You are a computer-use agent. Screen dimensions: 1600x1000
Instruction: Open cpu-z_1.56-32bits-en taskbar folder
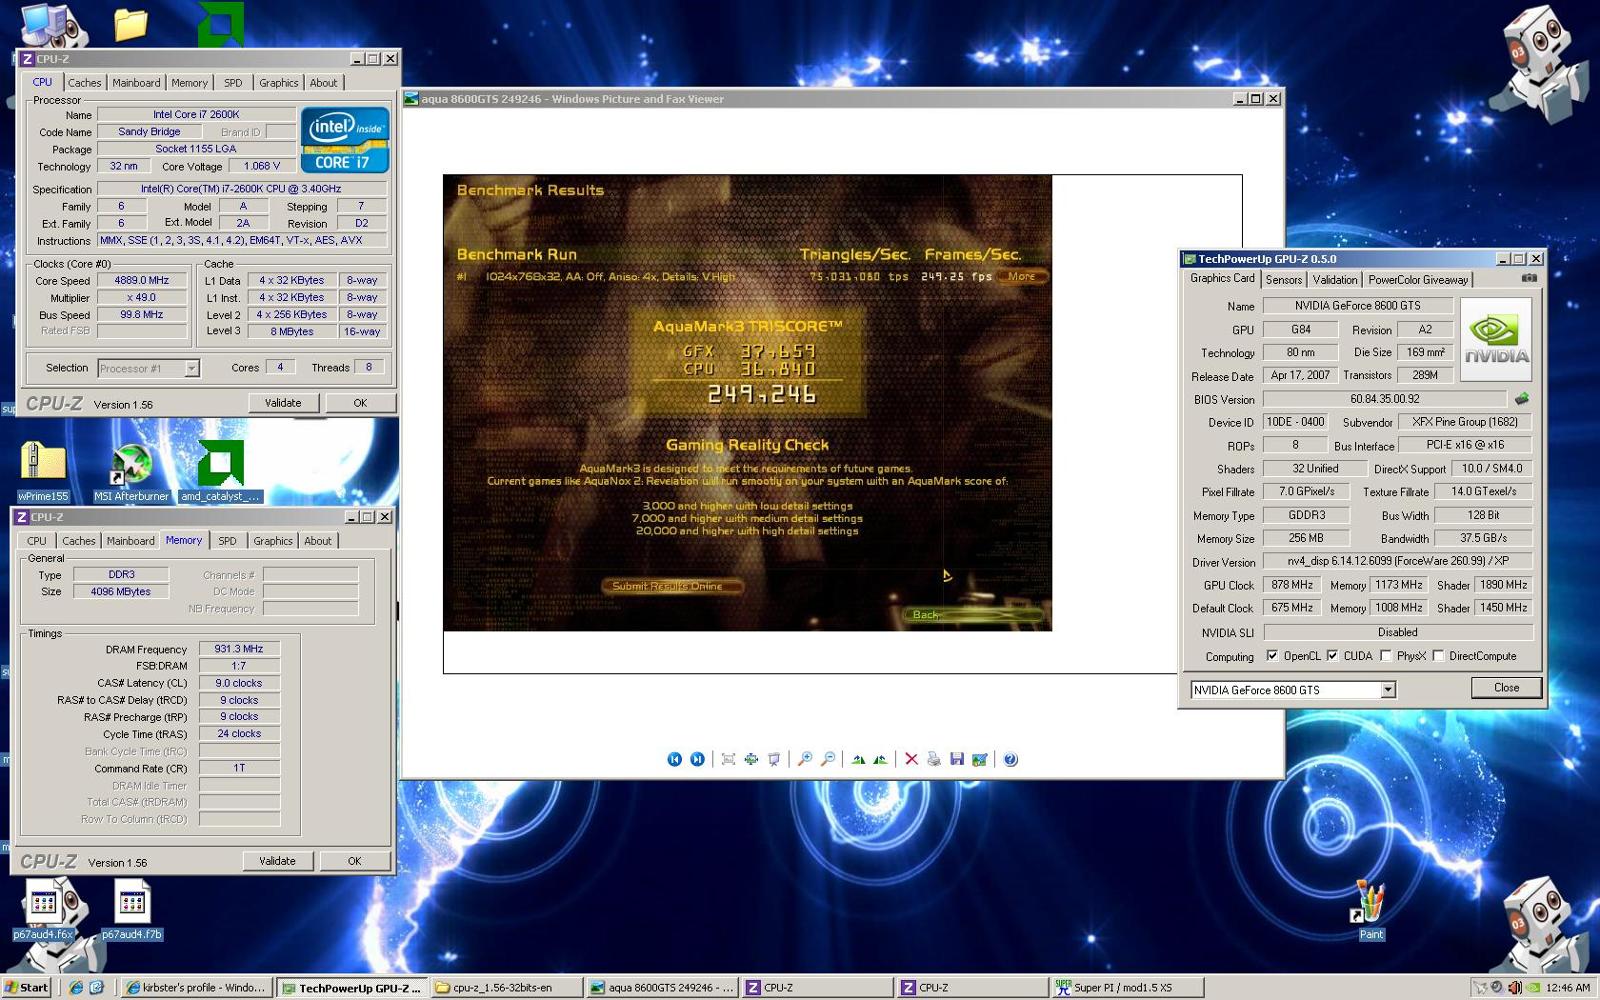(505, 987)
